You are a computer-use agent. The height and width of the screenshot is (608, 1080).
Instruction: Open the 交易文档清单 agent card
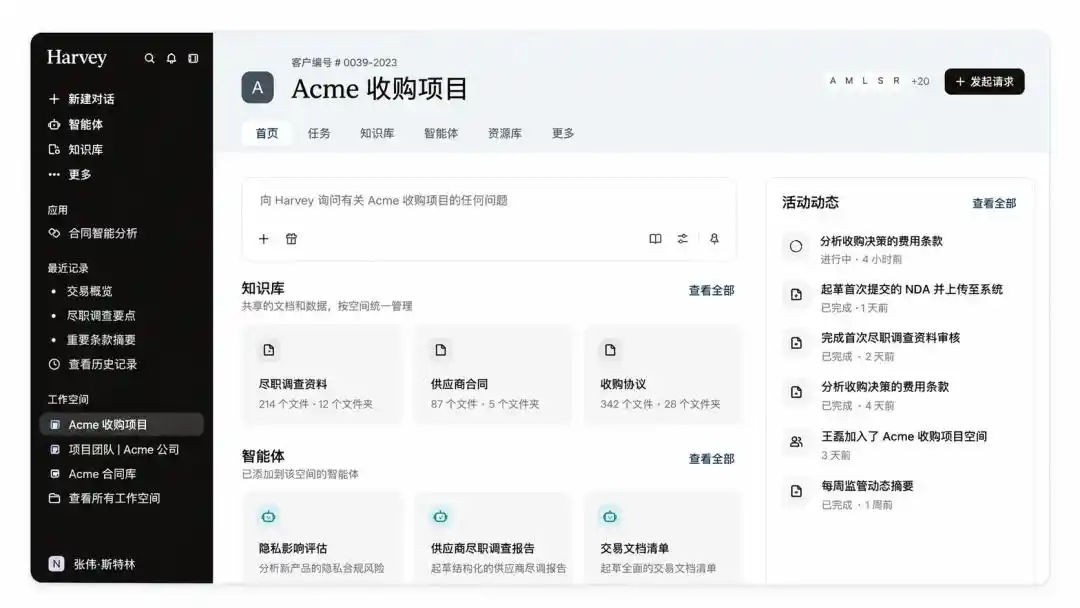pyautogui.click(x=663, y=539)
